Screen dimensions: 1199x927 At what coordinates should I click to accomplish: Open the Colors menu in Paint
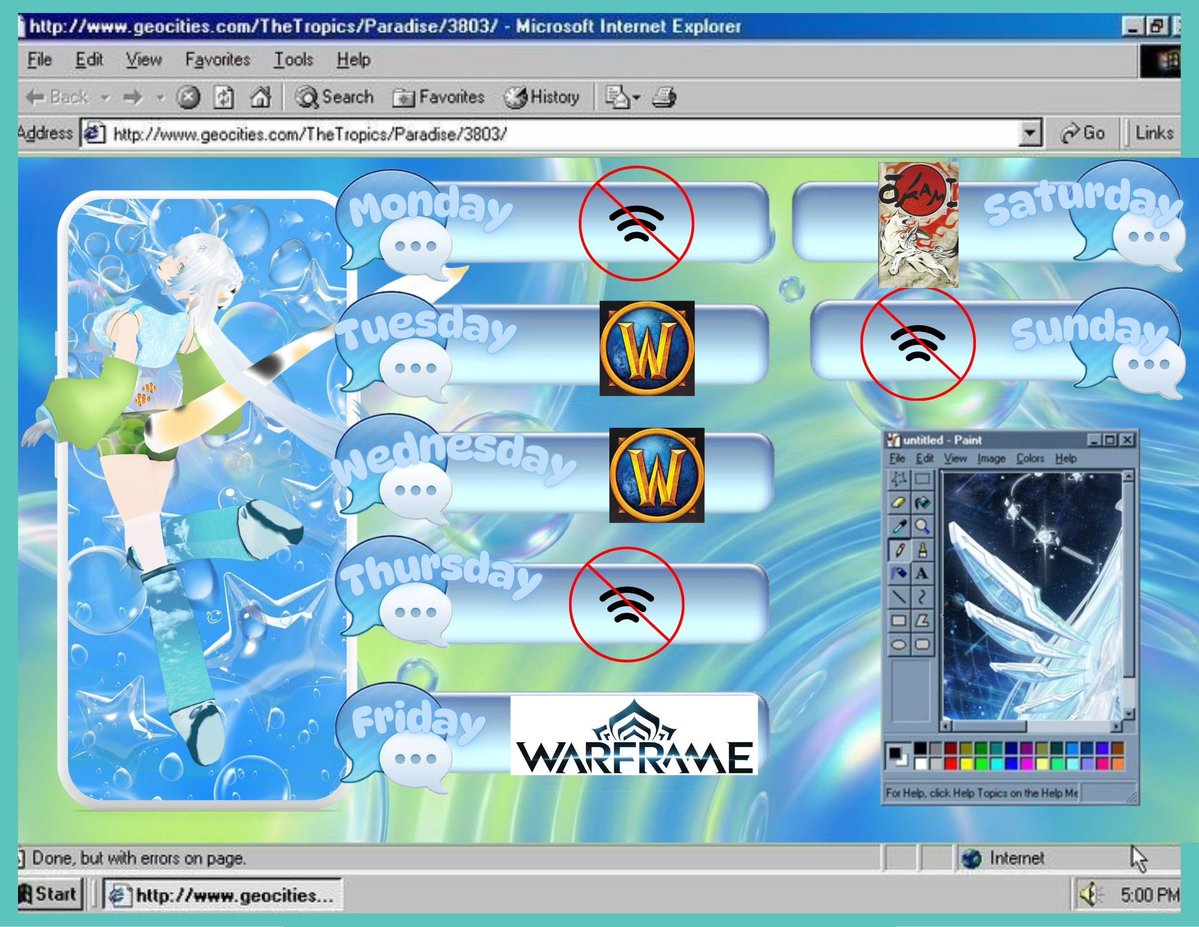click(x=1030, y=458)
